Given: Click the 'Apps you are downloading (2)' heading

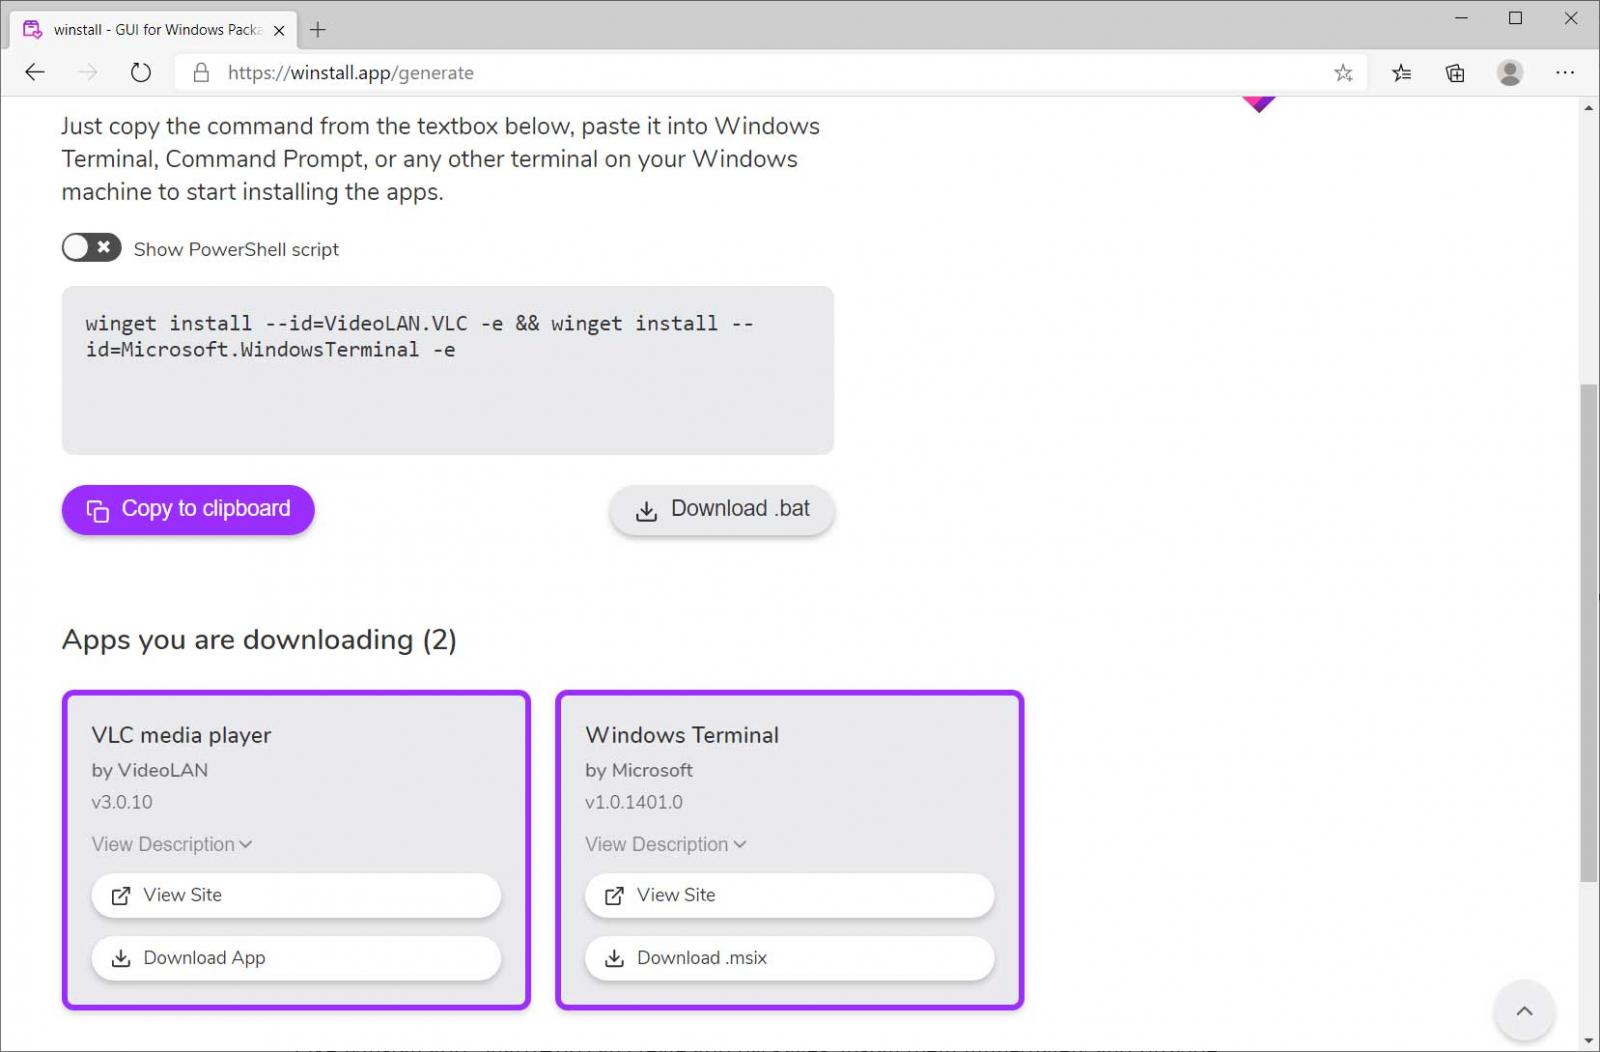Looking at the screenshot, I should pyautogui.click(x=259, y=640).
